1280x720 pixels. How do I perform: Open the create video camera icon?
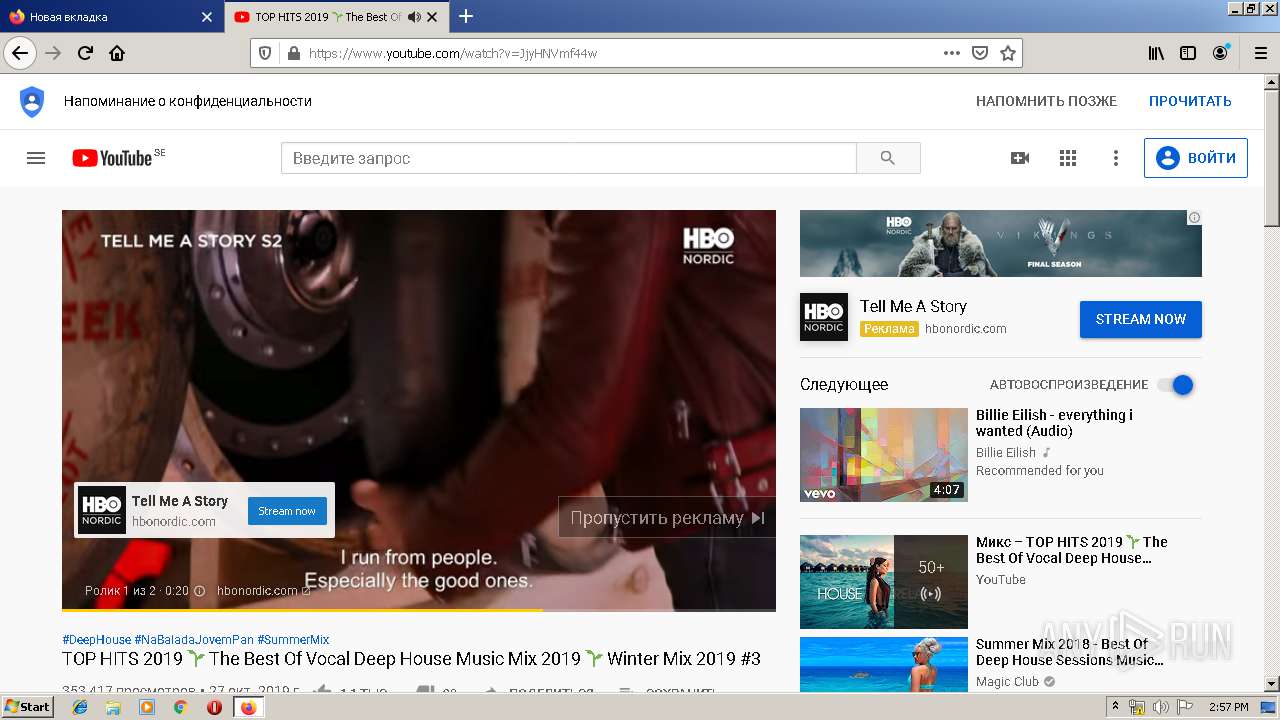1020,158
